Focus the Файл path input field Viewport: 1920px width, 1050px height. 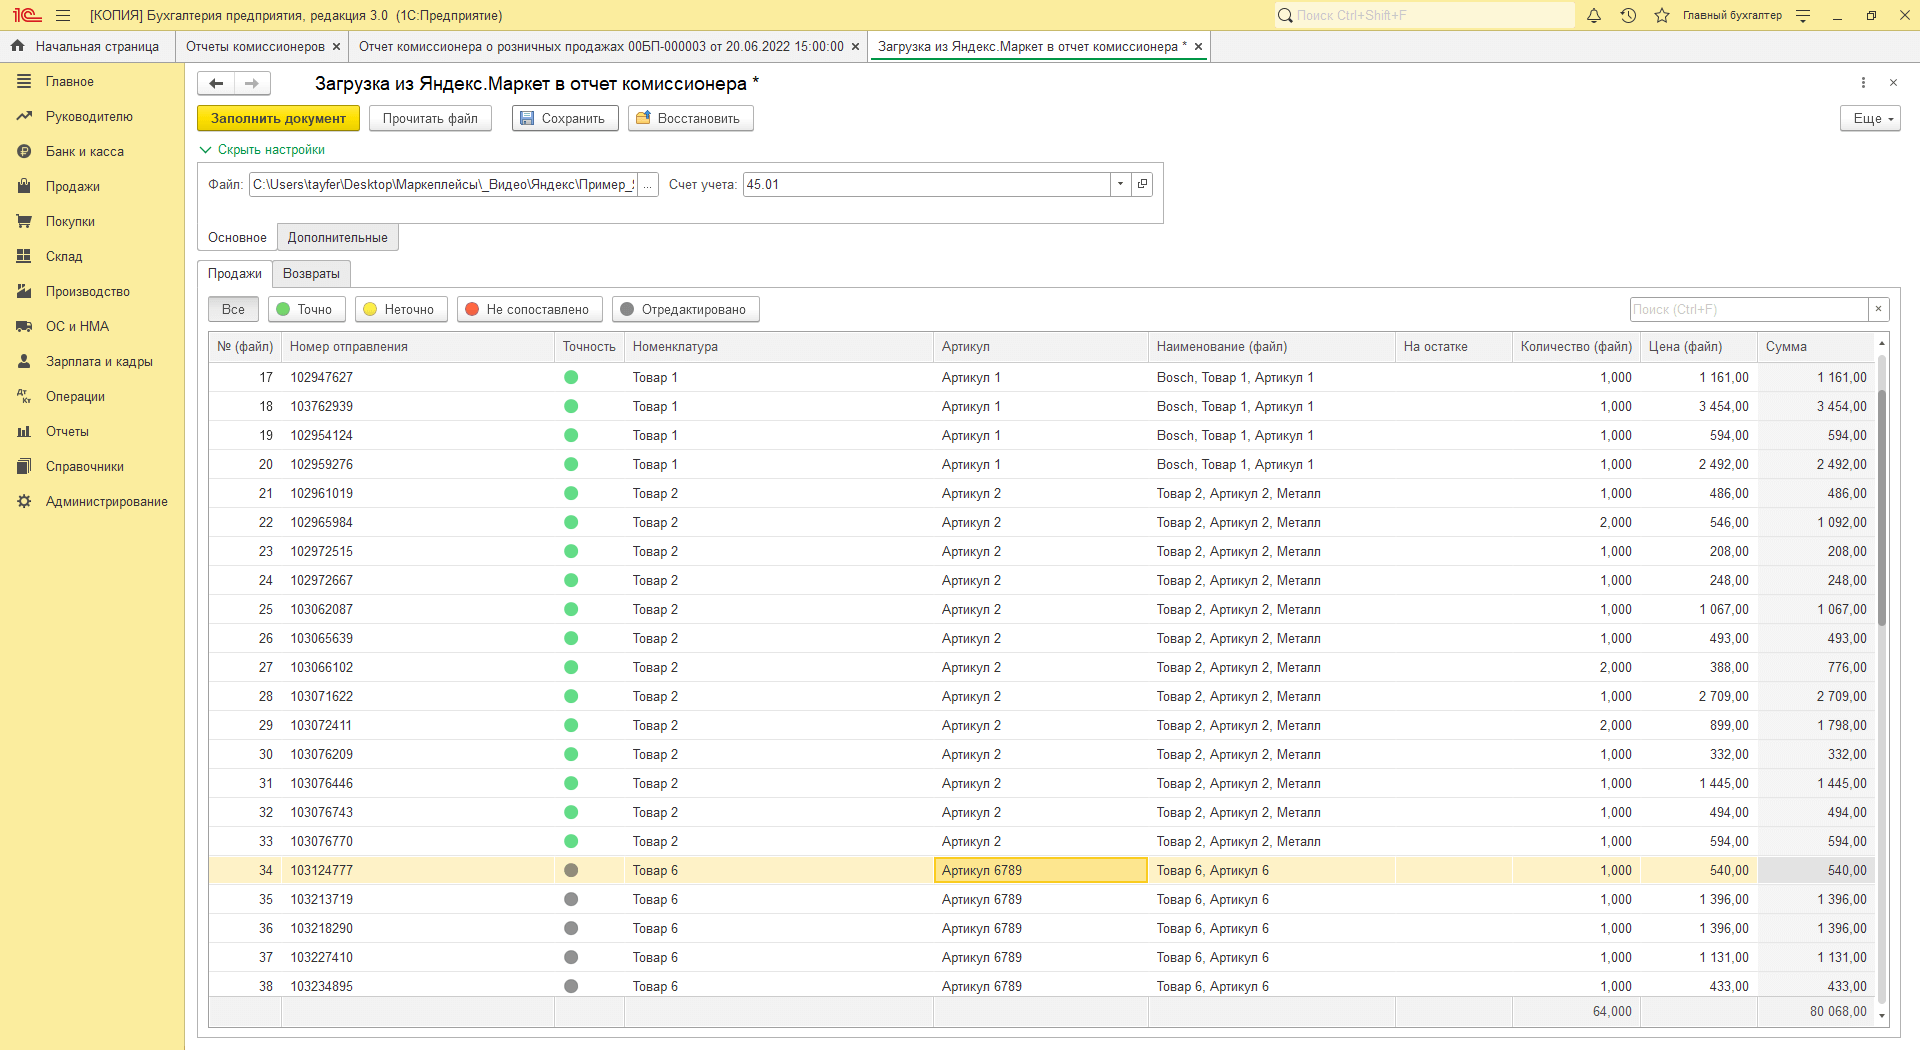pos(443,185)
